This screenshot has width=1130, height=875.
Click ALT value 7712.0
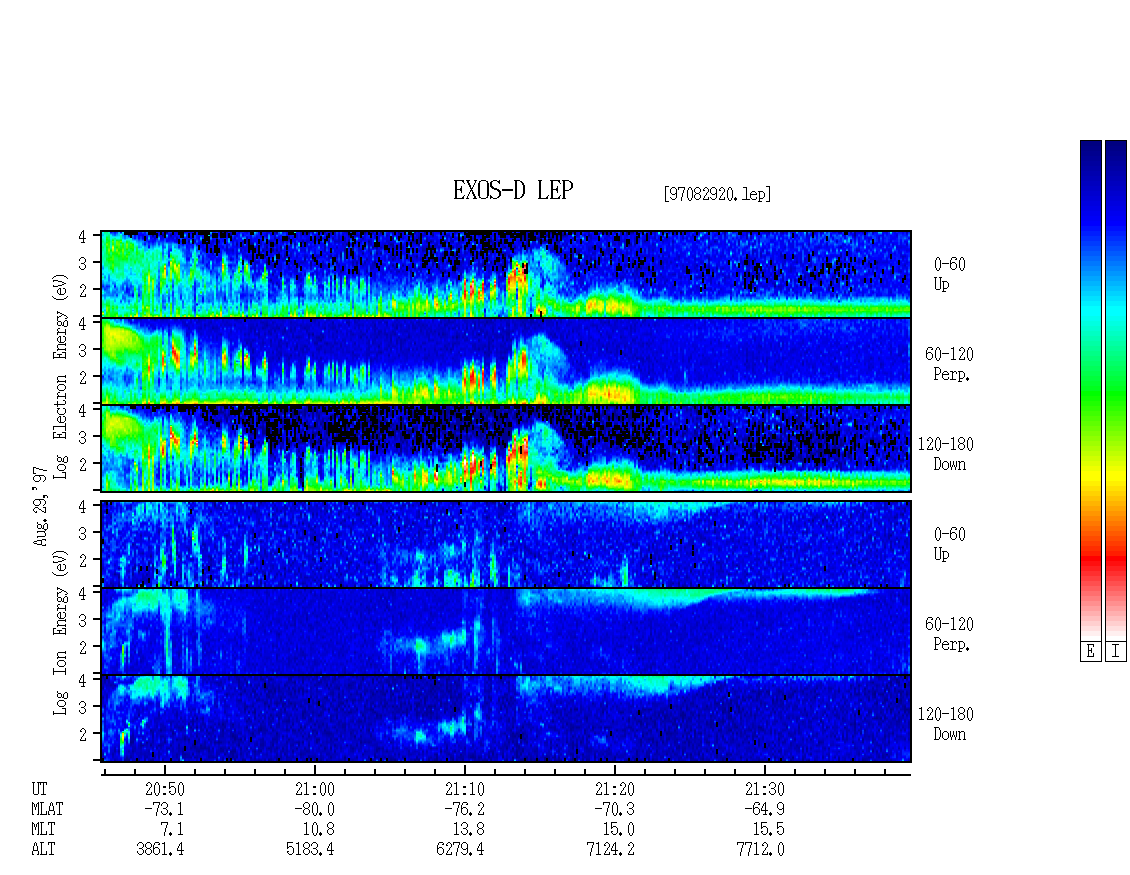pyautogui.click(x=760, y=850)
